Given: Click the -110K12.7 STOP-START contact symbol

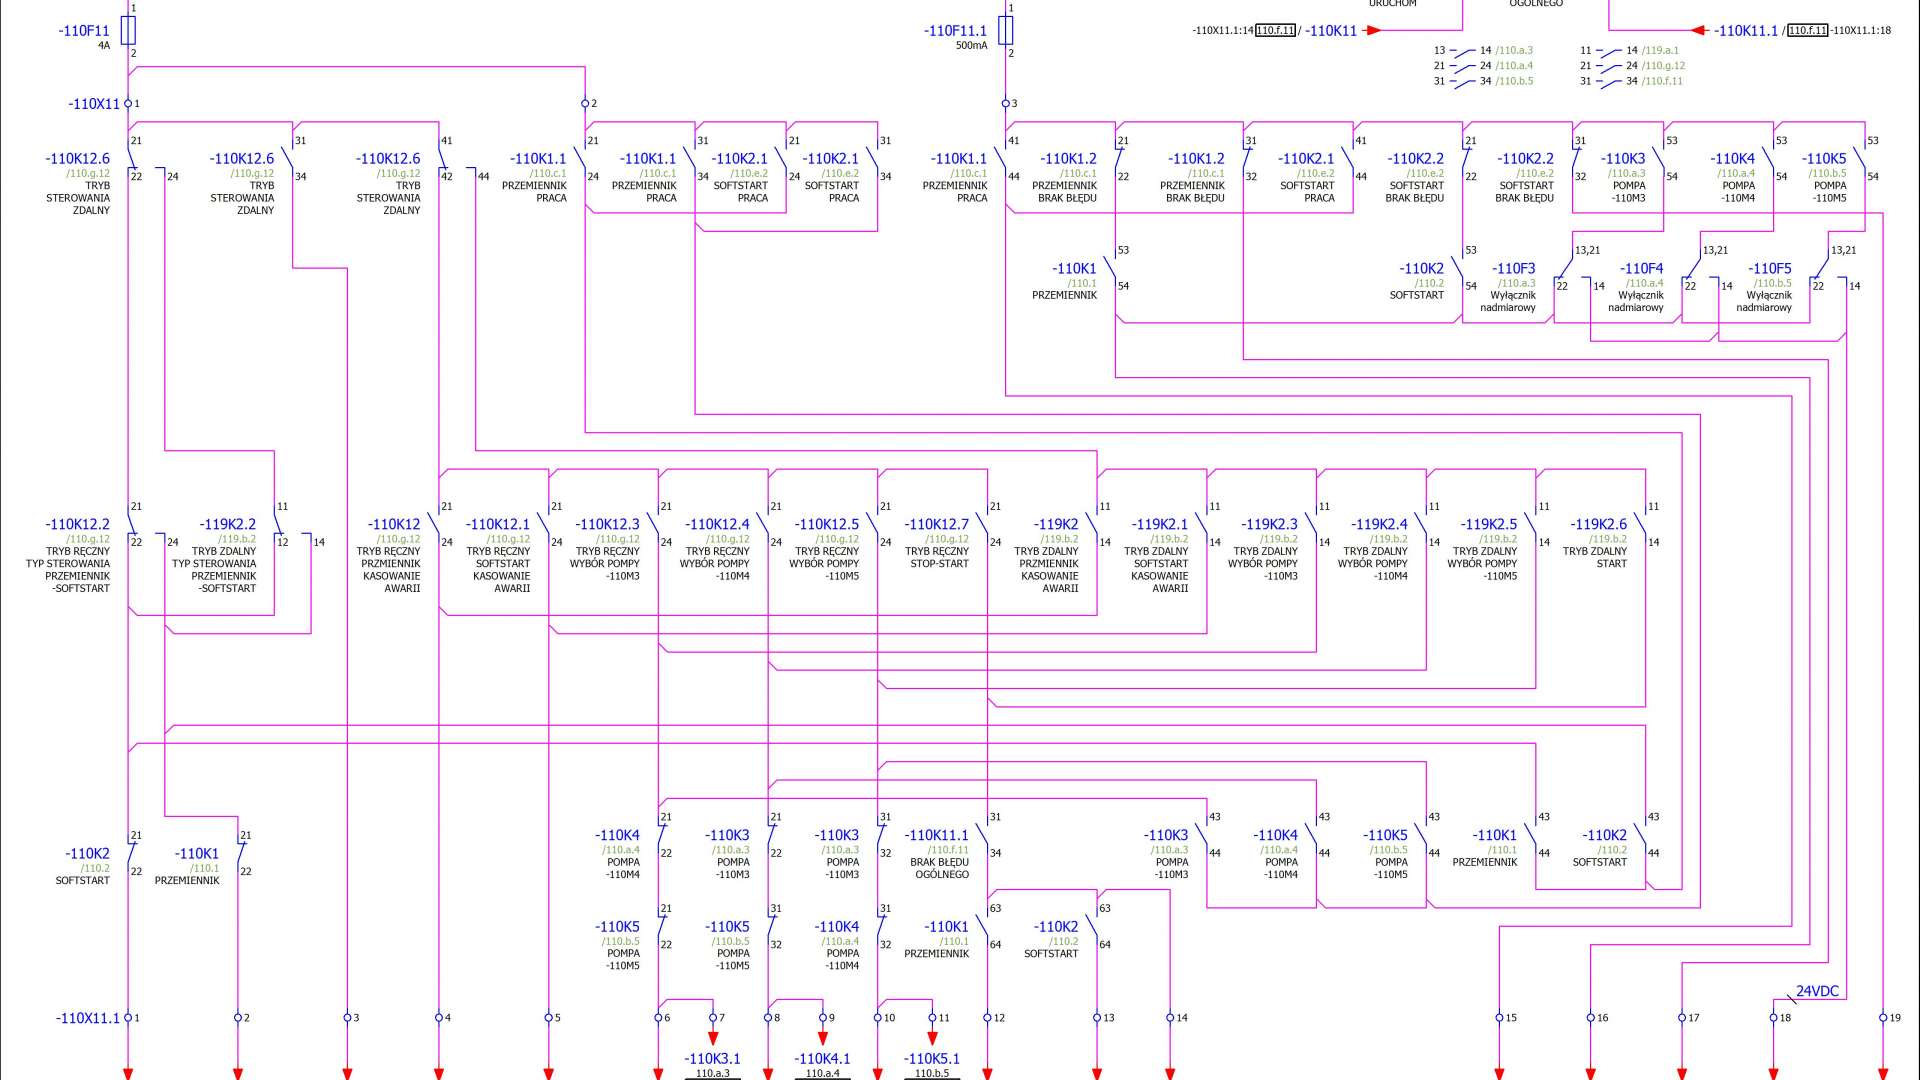Looking at the screenshot, I should coord(982,524).
